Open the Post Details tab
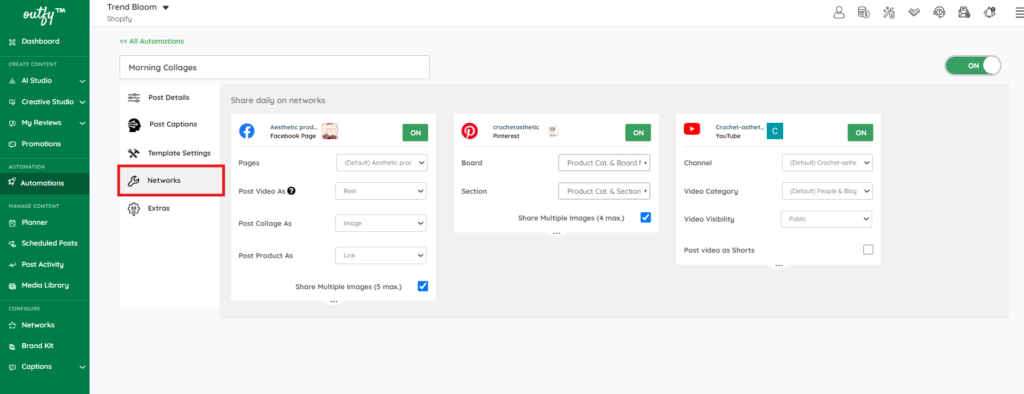The width and height of the screenshot is (1024, 394). [x=169, y=97]
